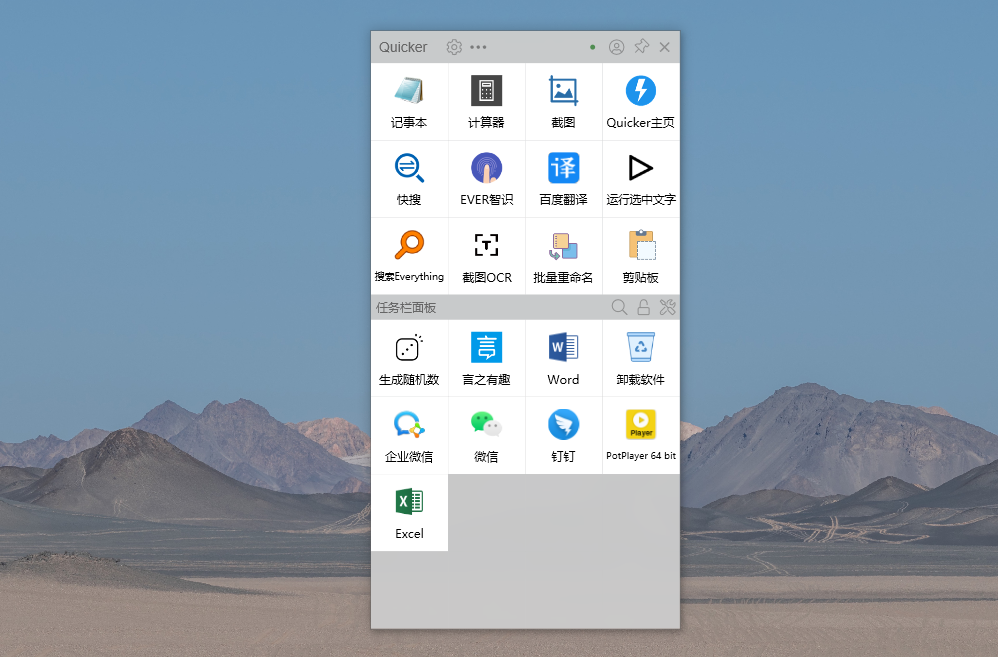Launch Word from the panel
The height and width of the screenshot is (657, 998).
[563, 358]
